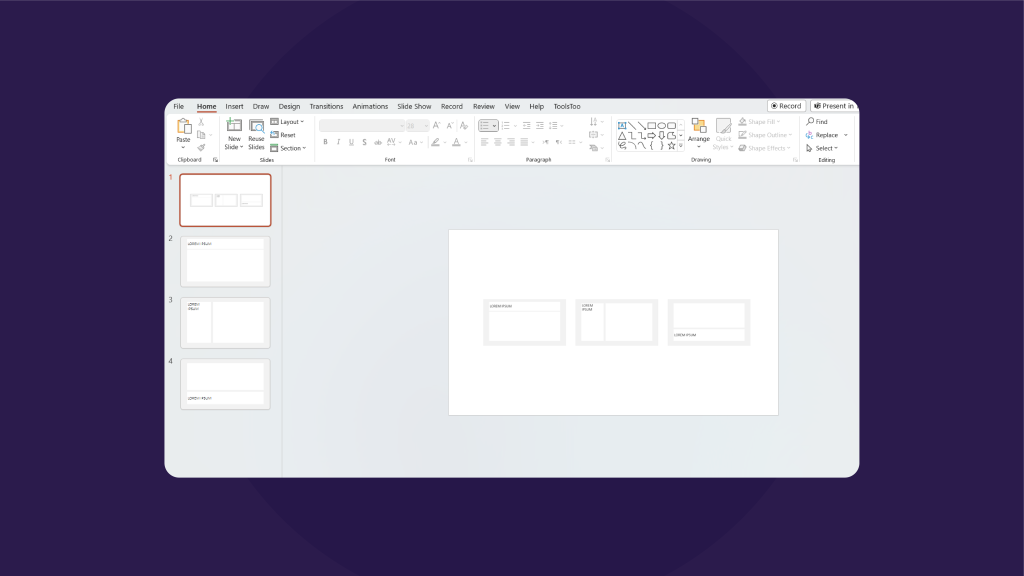Screen dimensions: 1024x576
Task: Open the Slide Show tab
Action: (x=414, y=106)
